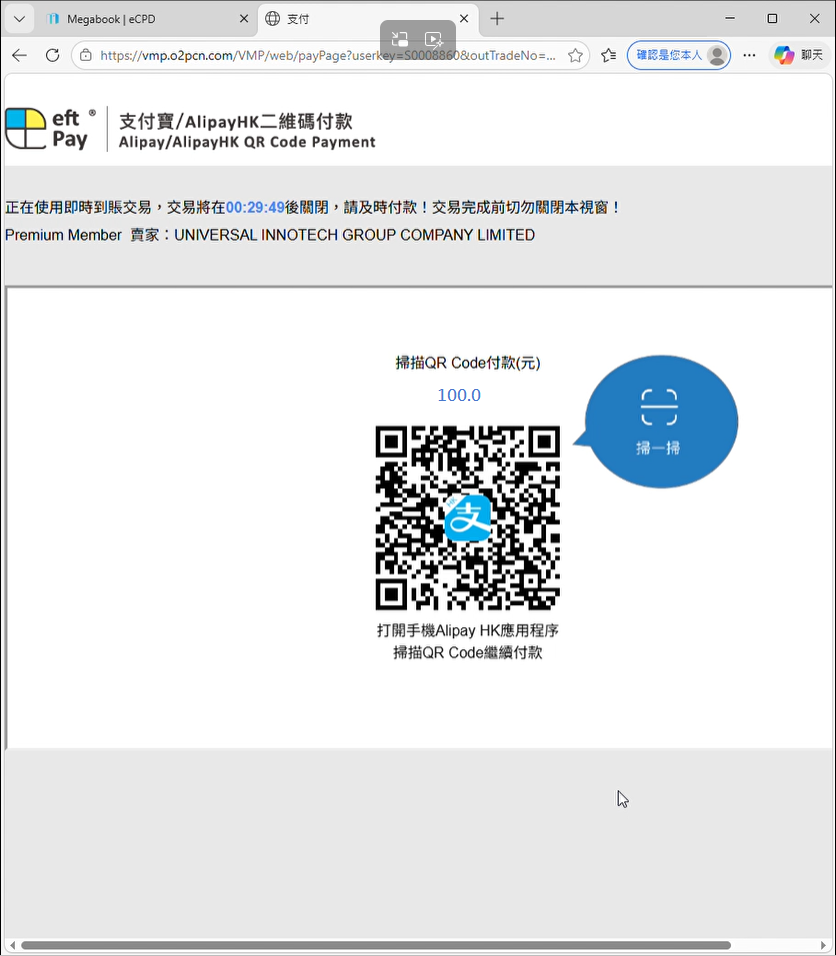Click the 100.0 payment amount
The height and width of the screenshot is (956, 836).
coord(459,395)
